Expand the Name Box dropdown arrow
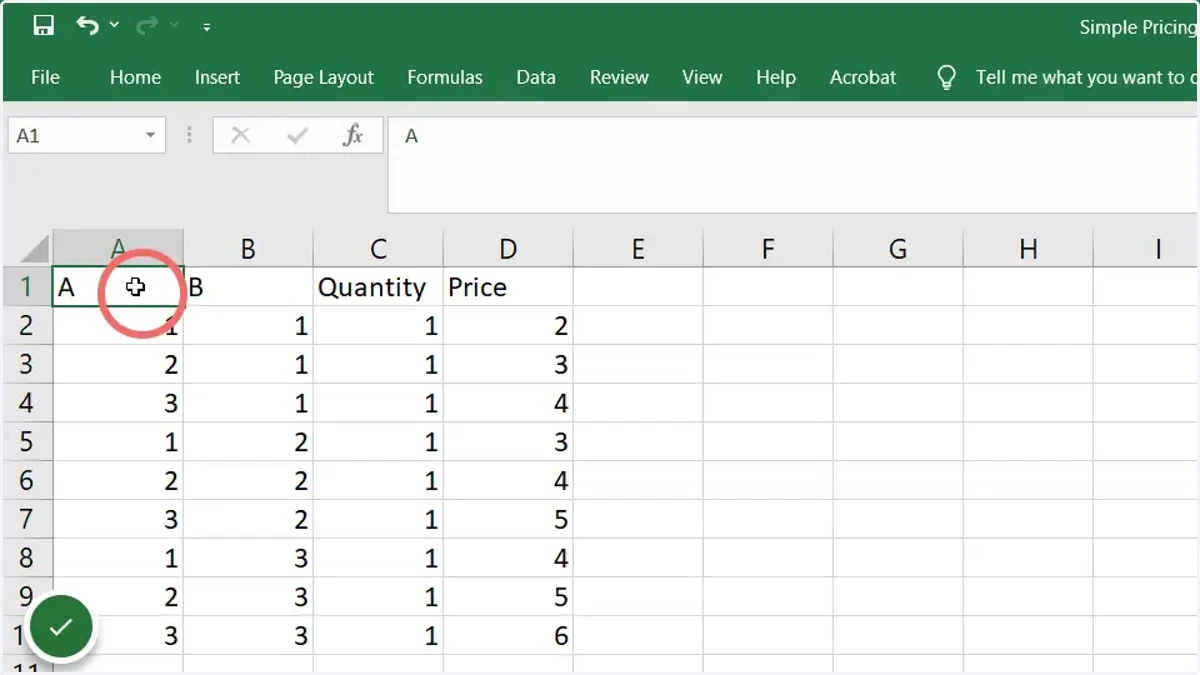The width and height of the screenshot is (1200, 675). [x=151, y=136]
